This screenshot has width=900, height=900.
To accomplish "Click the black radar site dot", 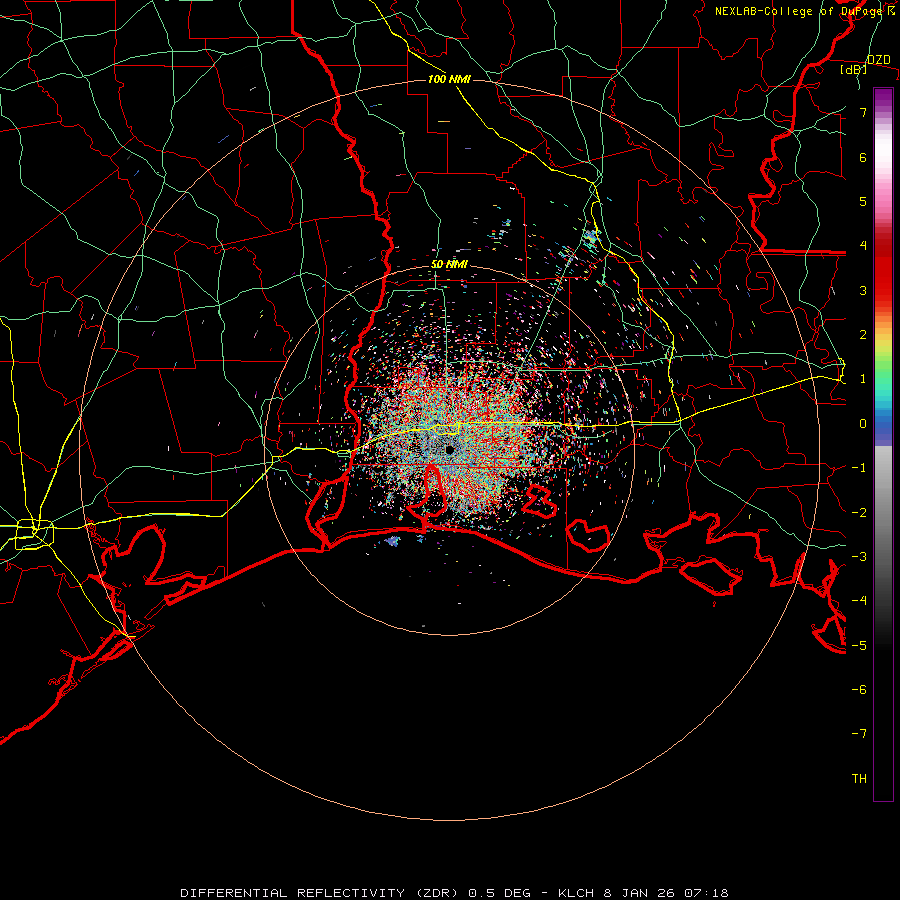I will (x=450, y=450).
